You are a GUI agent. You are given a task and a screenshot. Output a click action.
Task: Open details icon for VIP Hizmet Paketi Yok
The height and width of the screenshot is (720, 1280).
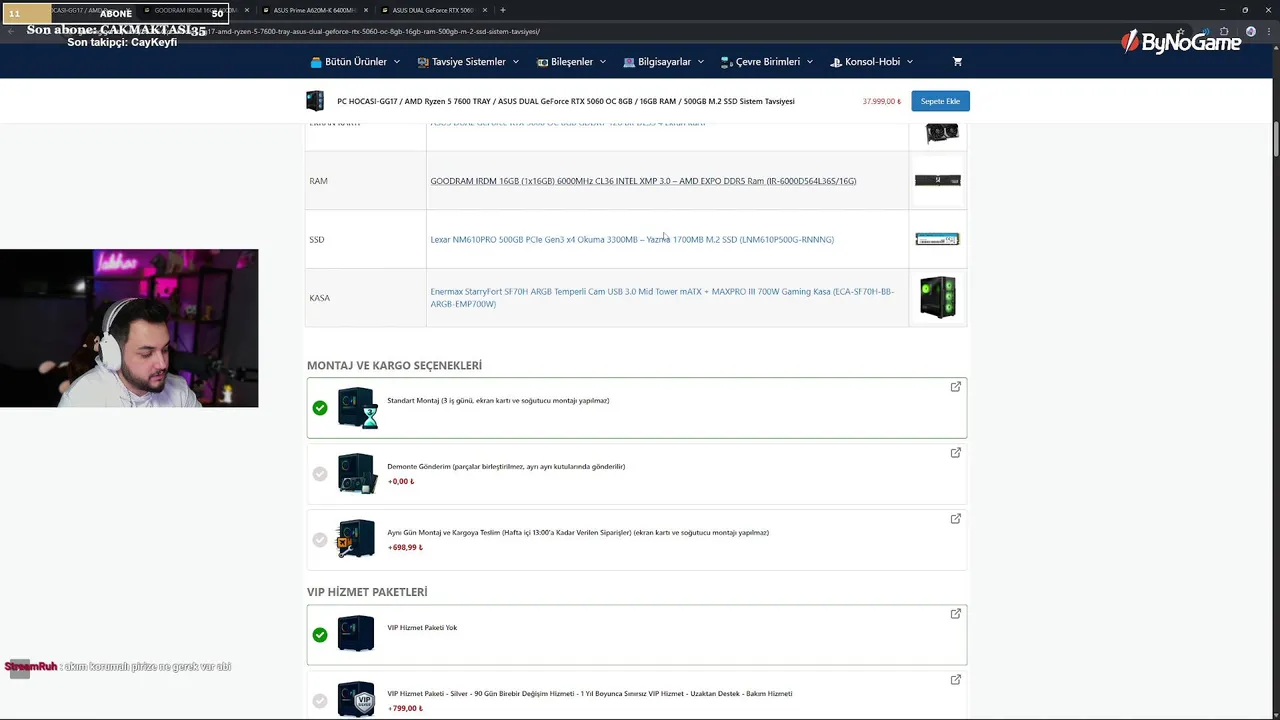[x=956, y=613]
